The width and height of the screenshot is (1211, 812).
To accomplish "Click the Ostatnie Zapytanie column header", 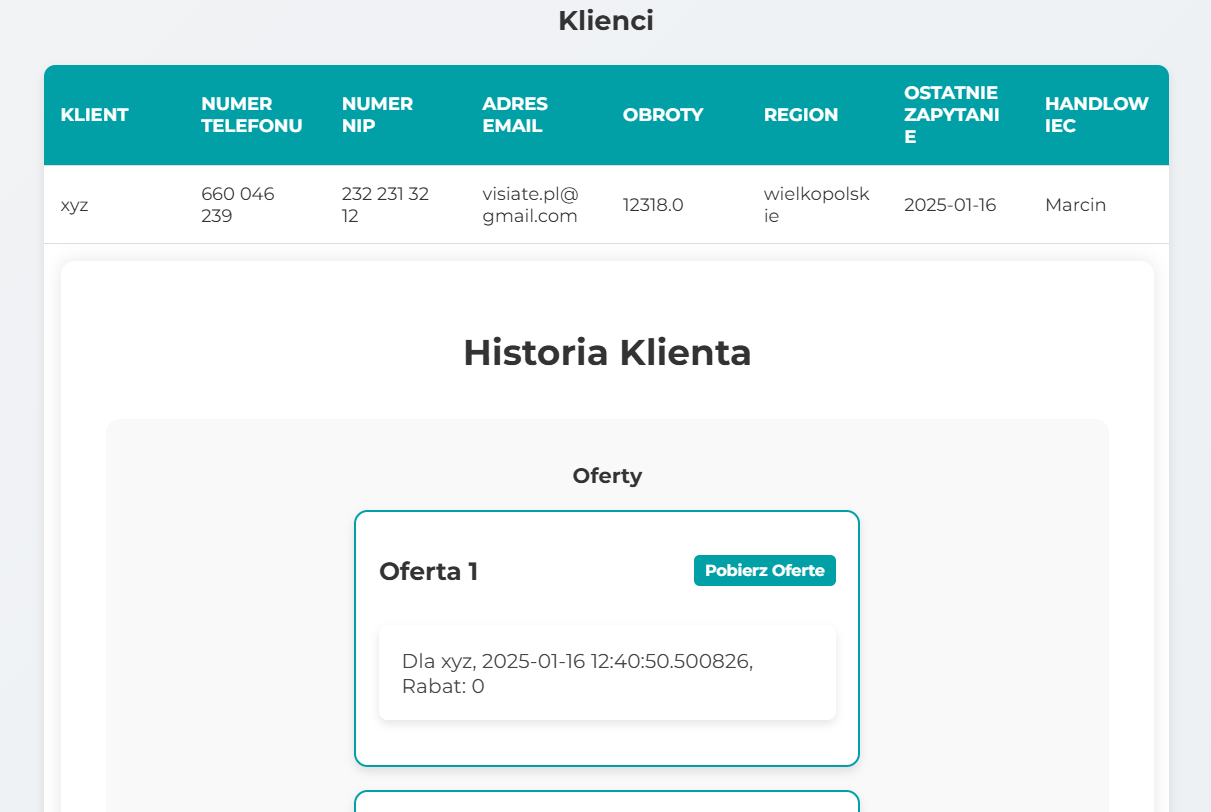I will [x=951, y=115].
